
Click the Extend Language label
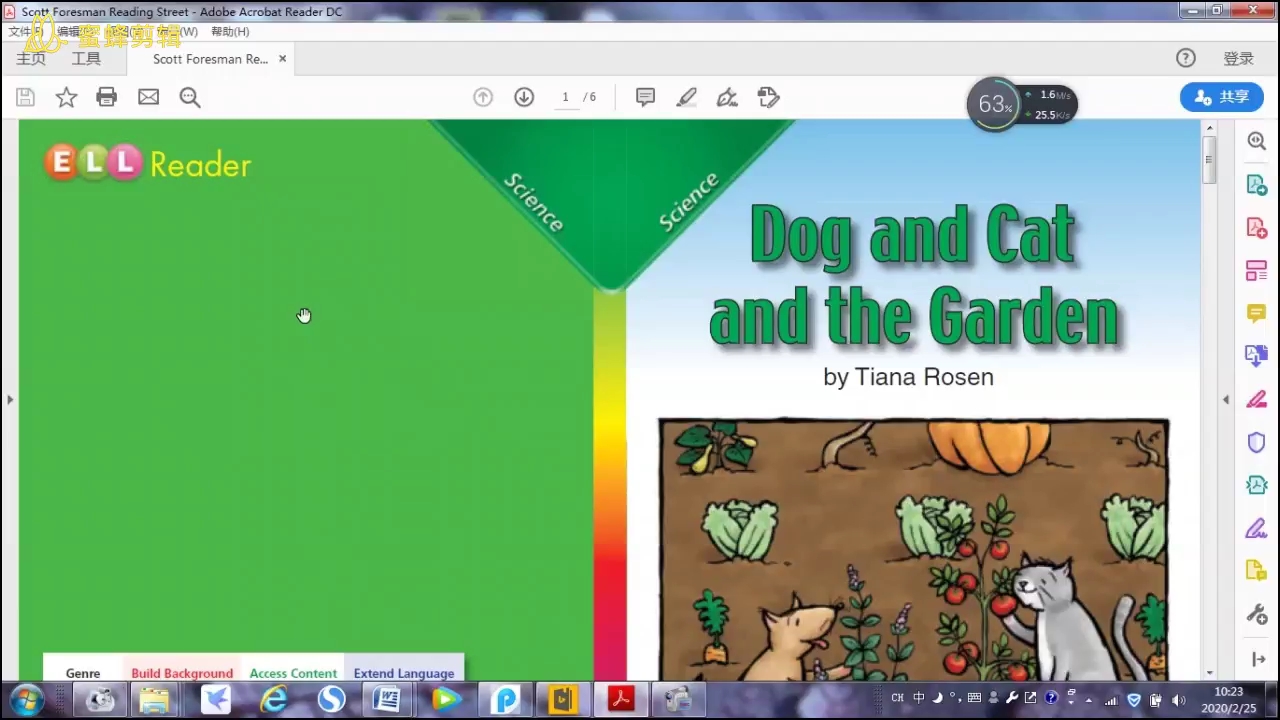pyautogui.click(x=404, y=673)
